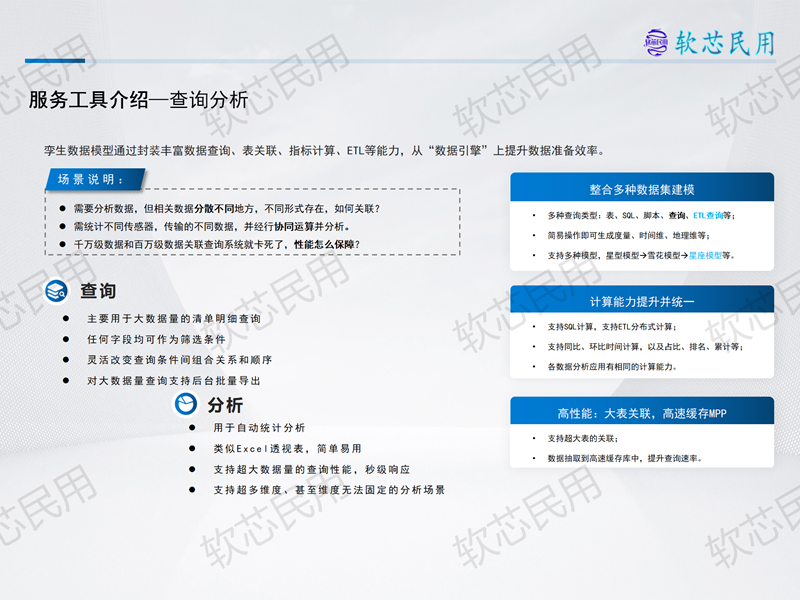Click bullet 需要分析数据，但相关数据分散不同地方

coord(227,209)
